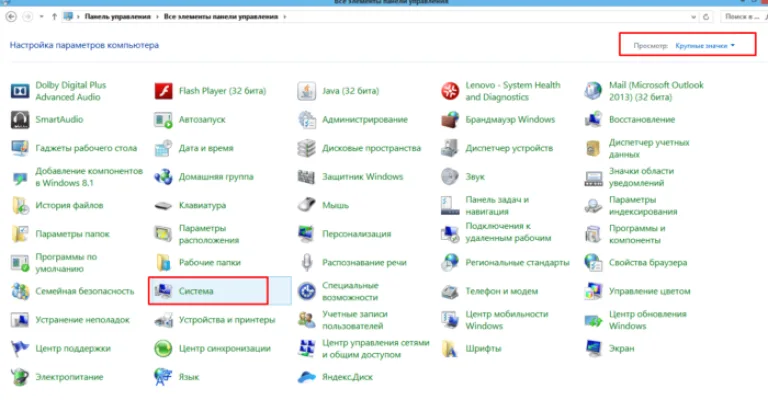Click in the search field Поиск
The image size is (768, 400).
click(744, 17)
